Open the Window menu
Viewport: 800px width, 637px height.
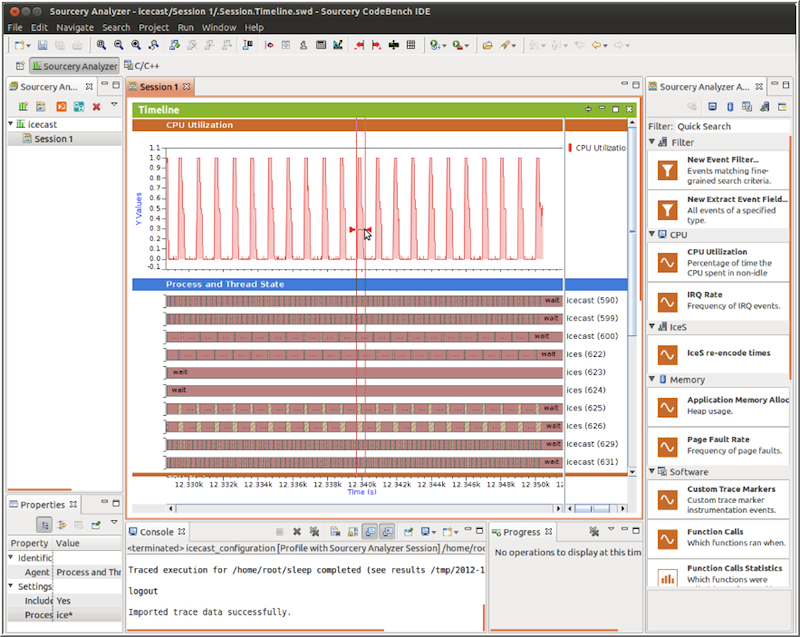coord(219,28)
